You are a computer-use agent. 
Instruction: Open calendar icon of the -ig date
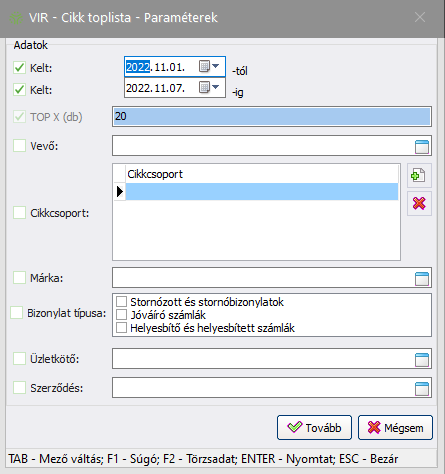pos(204,88)
